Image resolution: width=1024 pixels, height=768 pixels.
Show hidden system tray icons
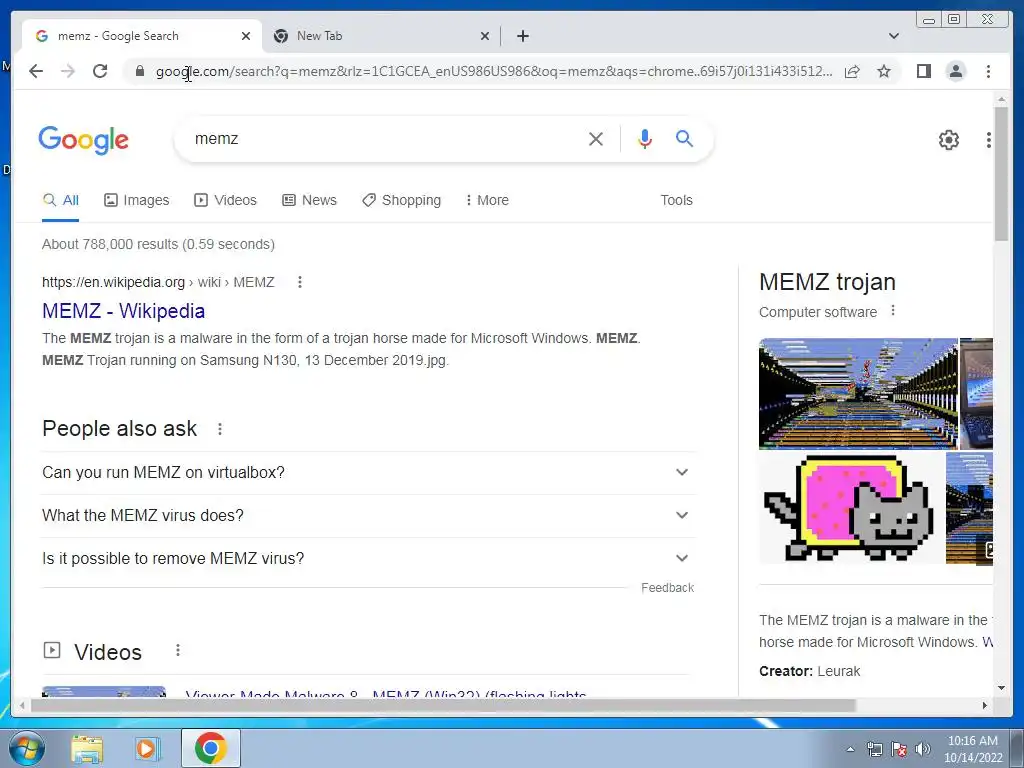coord(850,749)
